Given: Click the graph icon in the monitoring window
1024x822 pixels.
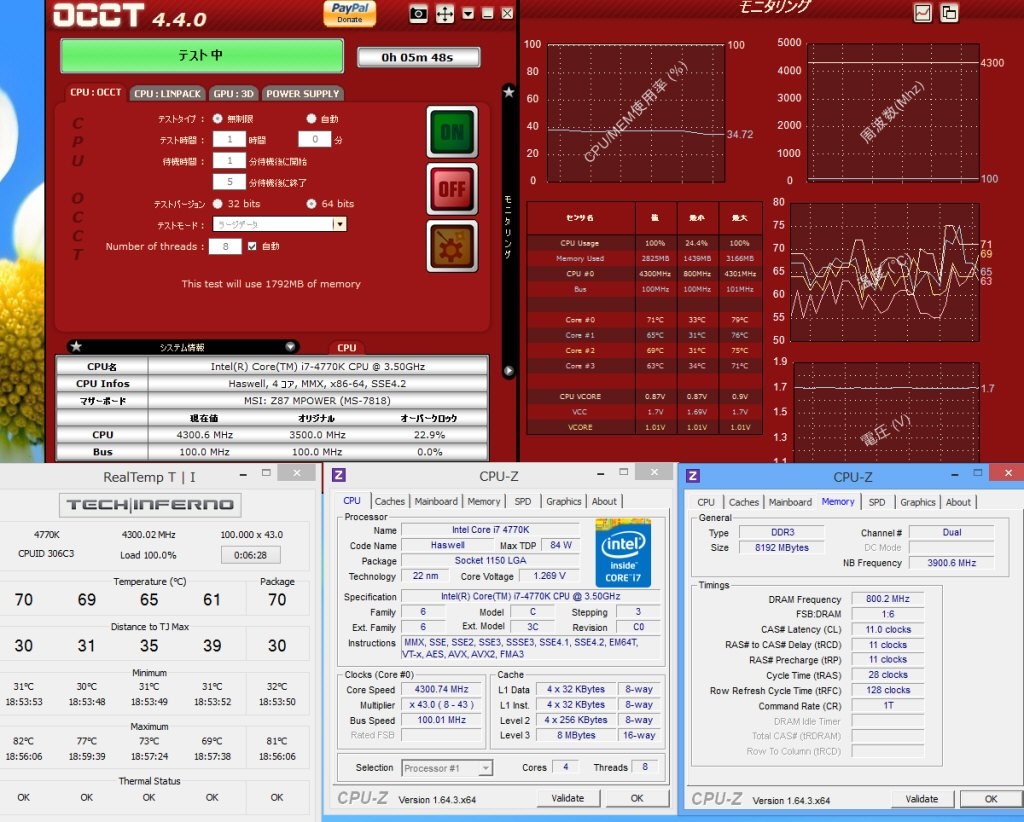Looking at the screenshot, I should pyautogui.click(x=922, y=12).
